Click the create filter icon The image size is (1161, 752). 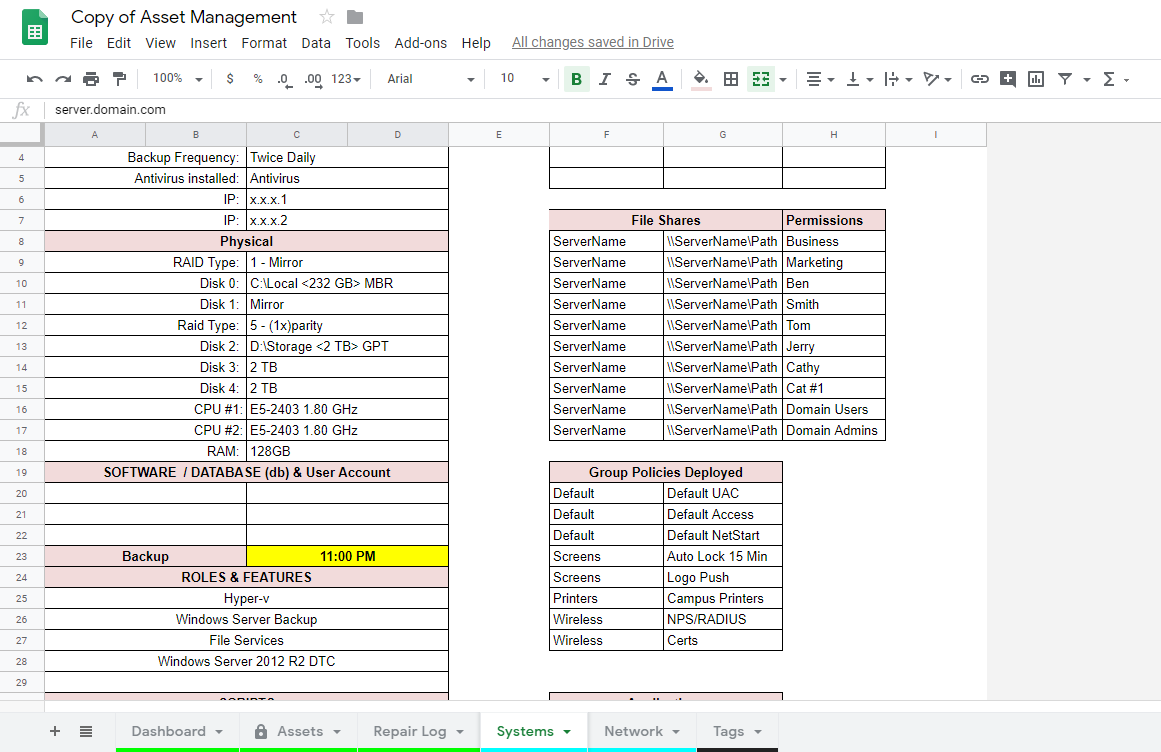coord(1065,79)
